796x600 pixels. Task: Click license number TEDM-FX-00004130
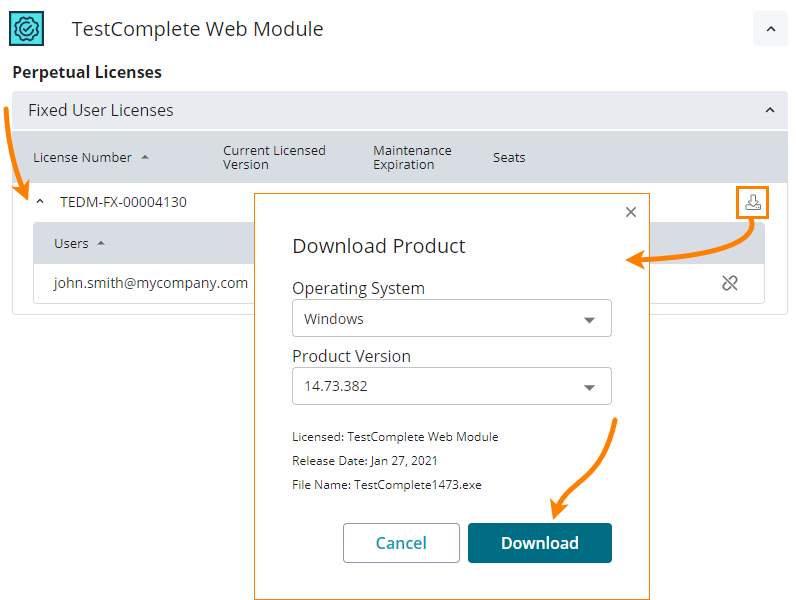(x=123, y=202)
